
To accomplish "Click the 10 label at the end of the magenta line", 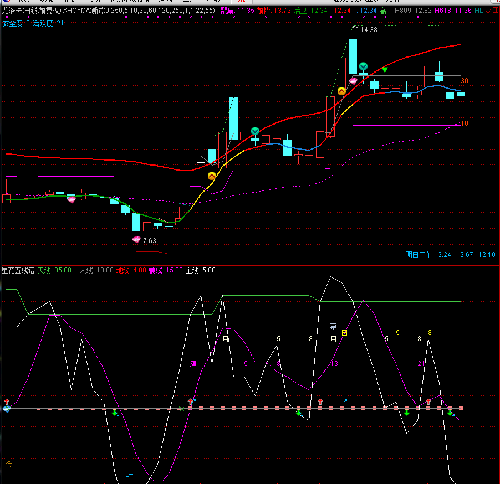I will (464, 124).
